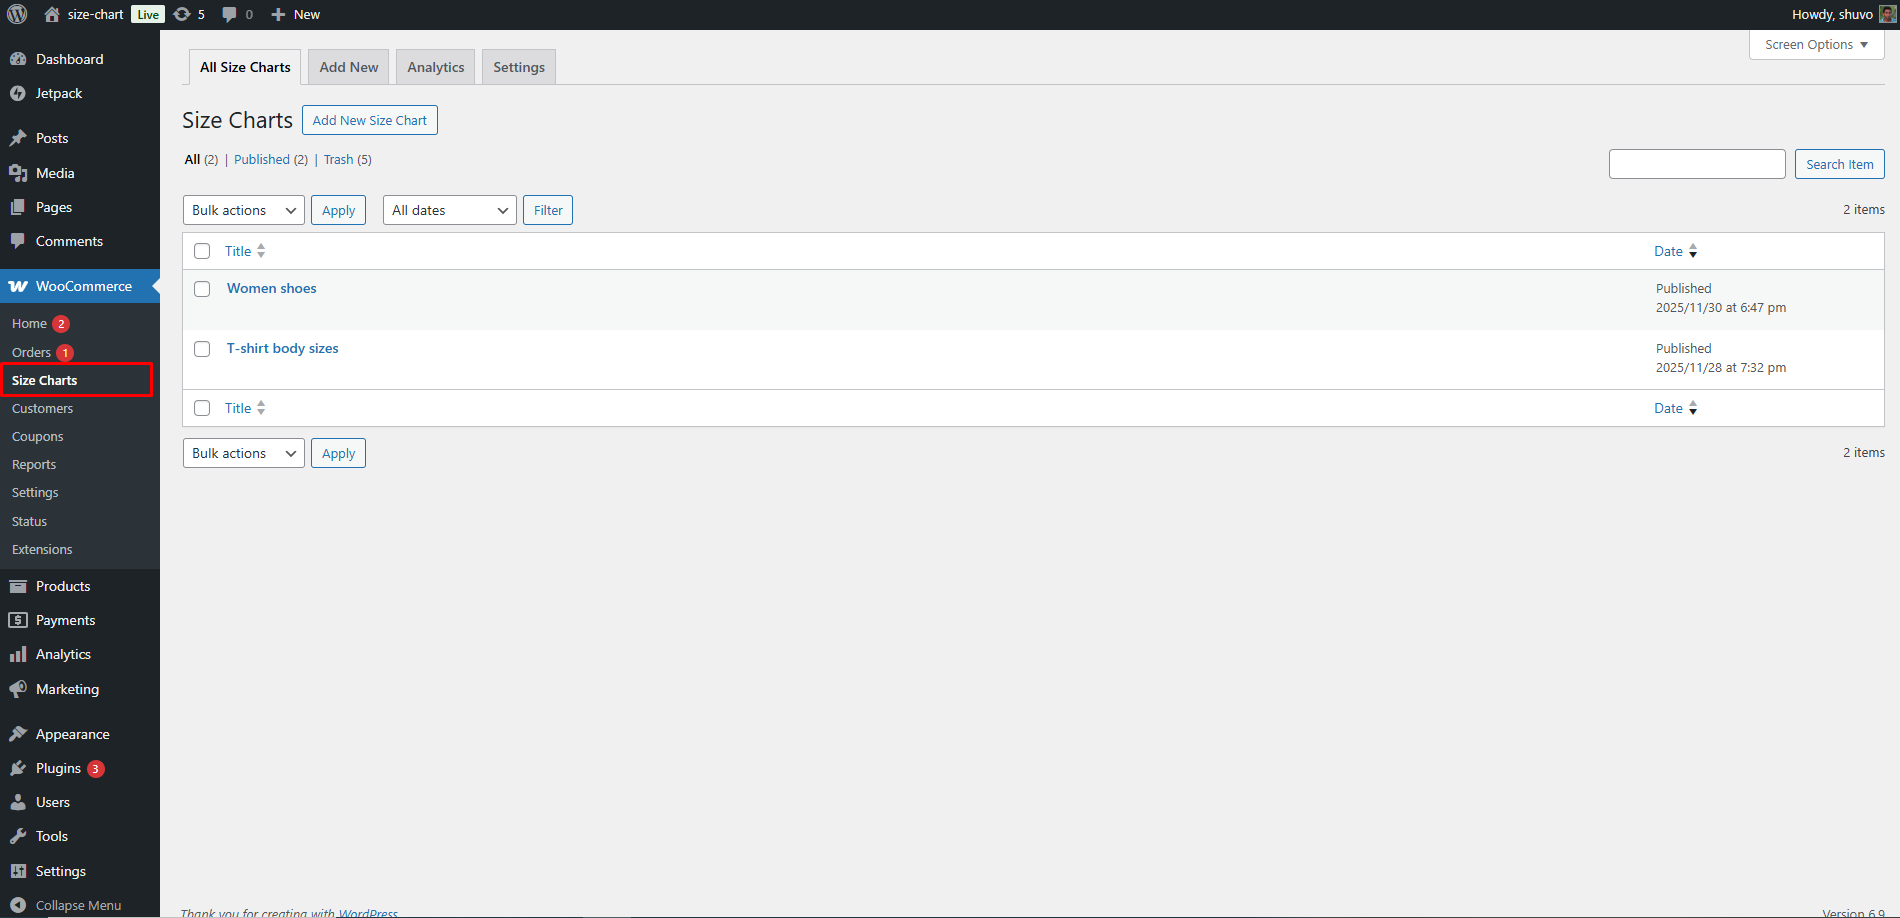Click the Dashboard gauge icon
The image size is (1900, 918).
pos(18,59)
